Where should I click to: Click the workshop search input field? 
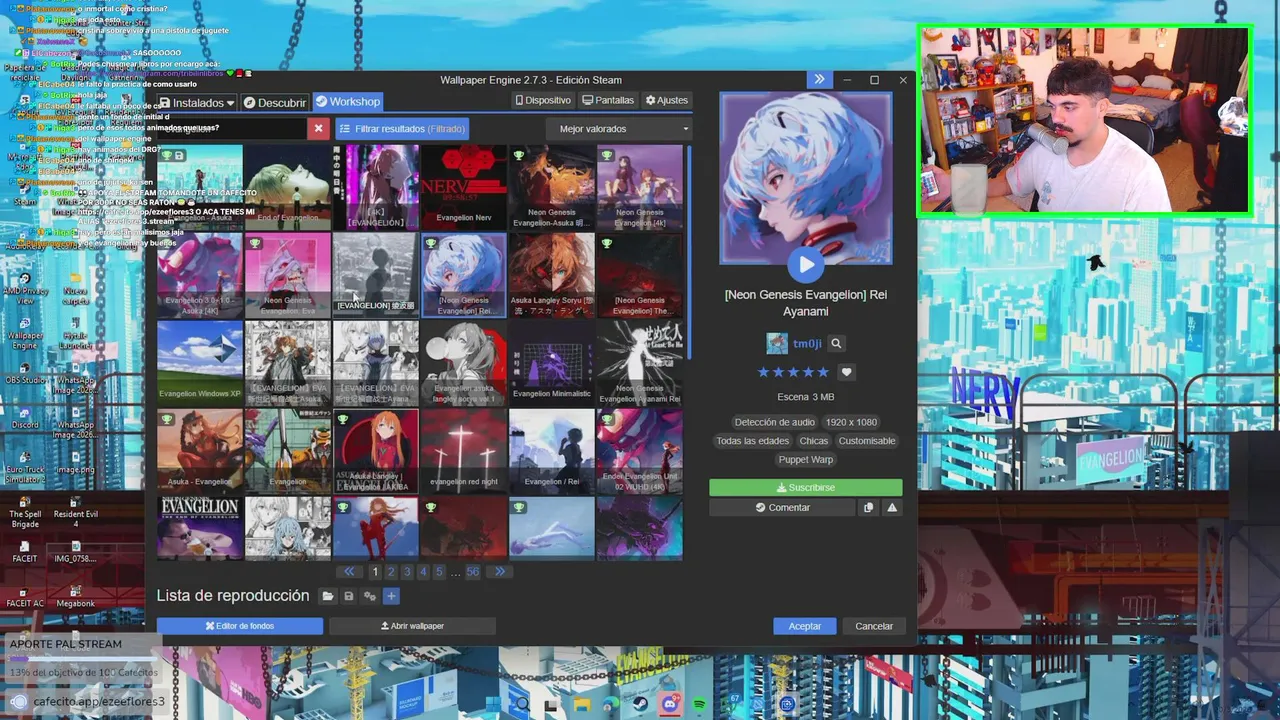(232, 128)
